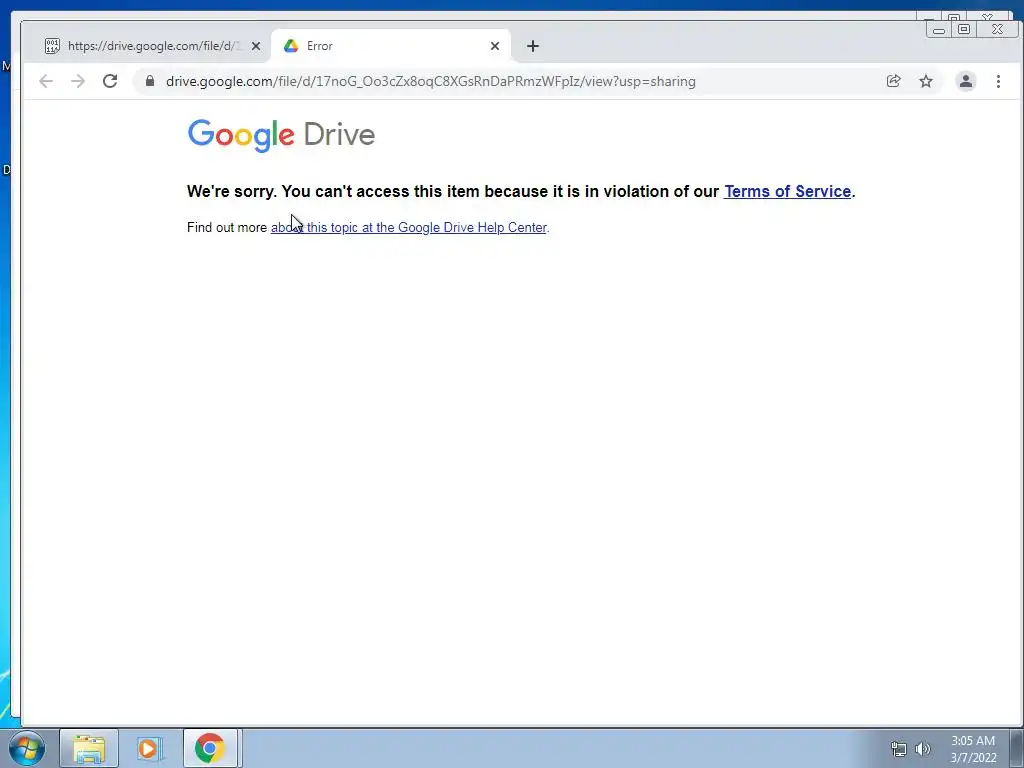
Task: Open Windows Explorer from the taskbar
Action: (89, 748)
